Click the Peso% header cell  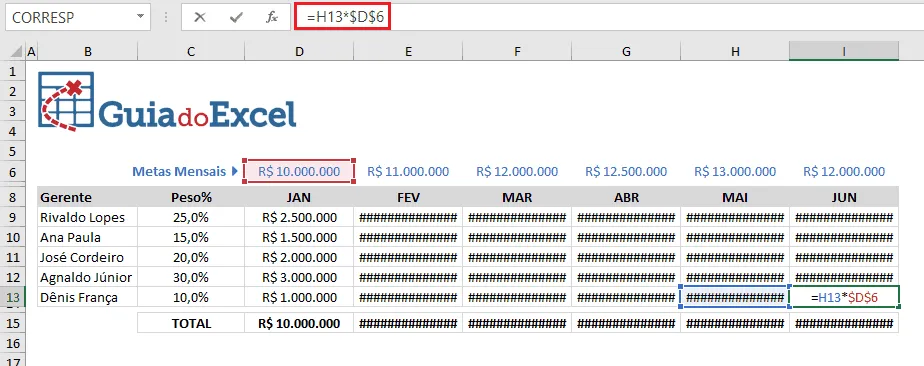pyautogui.click(x=191, y=197)
